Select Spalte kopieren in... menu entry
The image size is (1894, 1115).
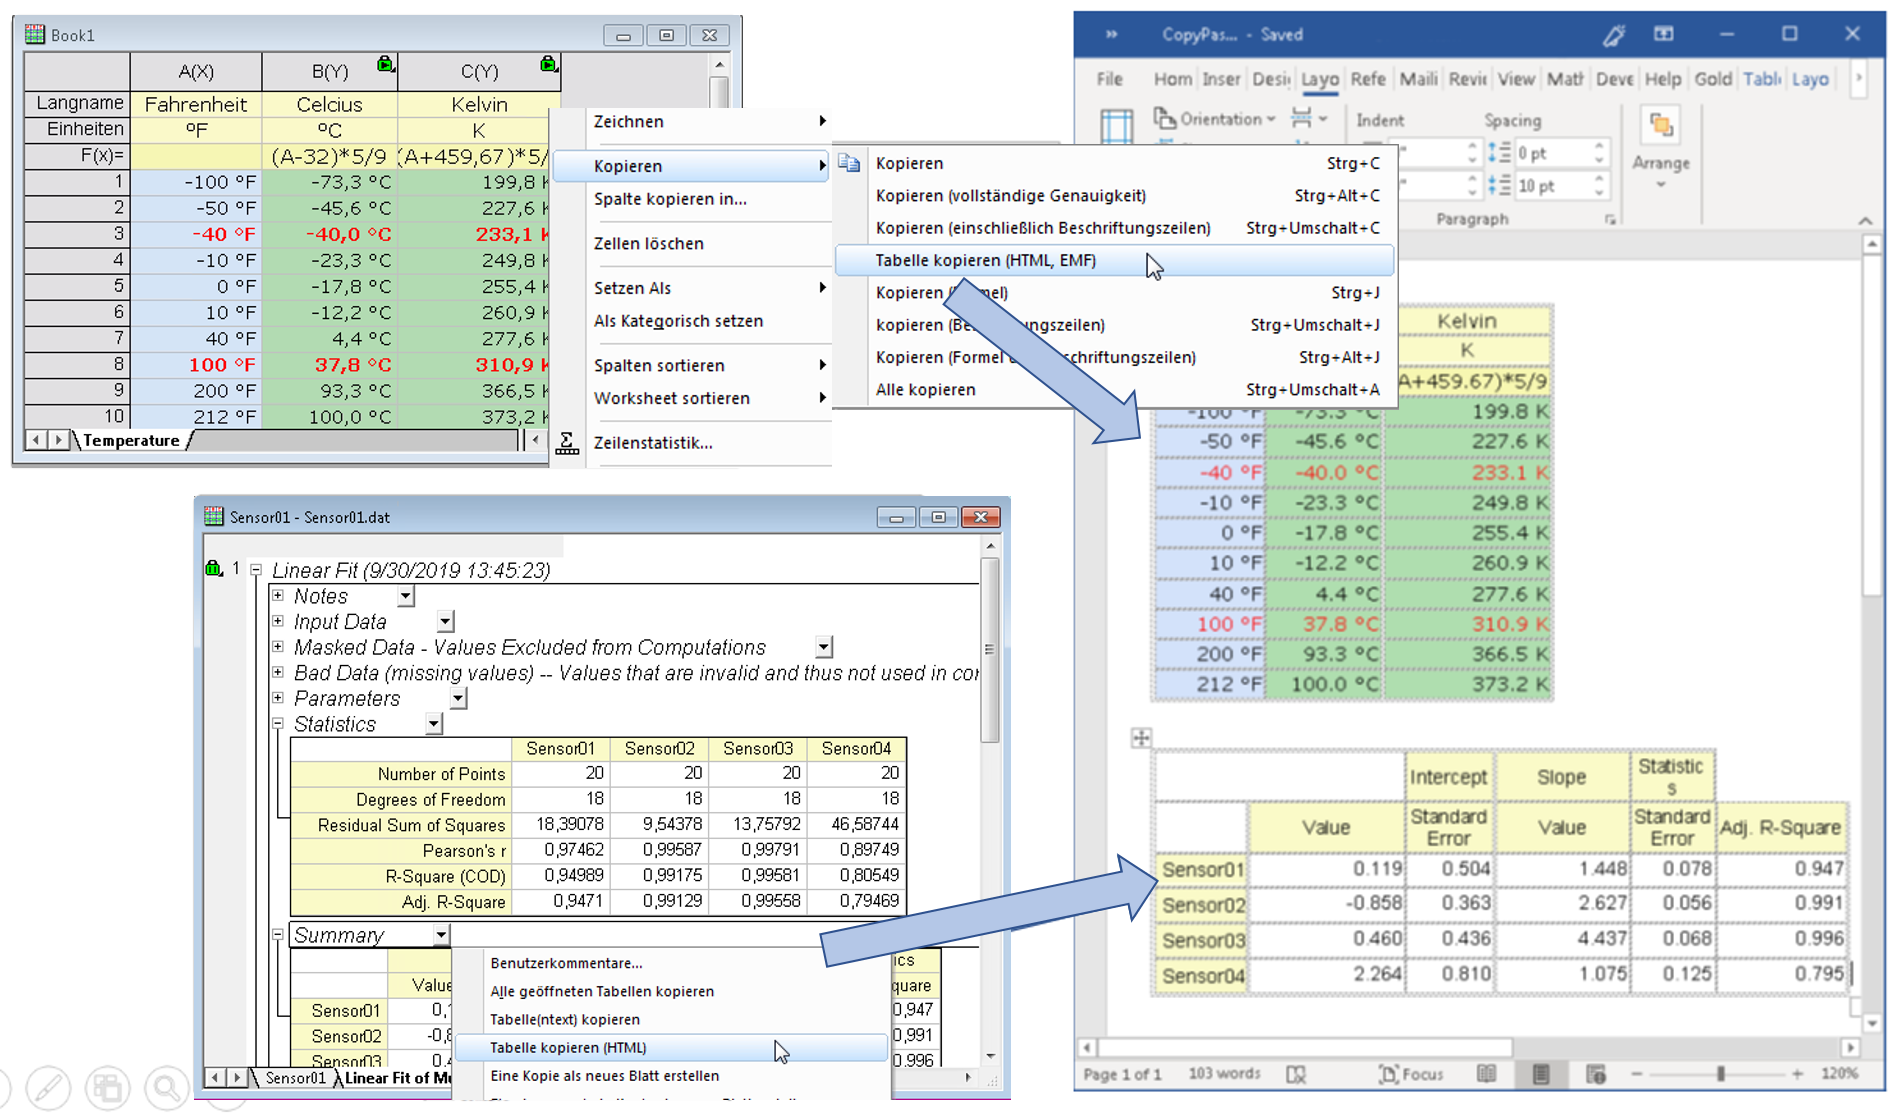[670, 199]
